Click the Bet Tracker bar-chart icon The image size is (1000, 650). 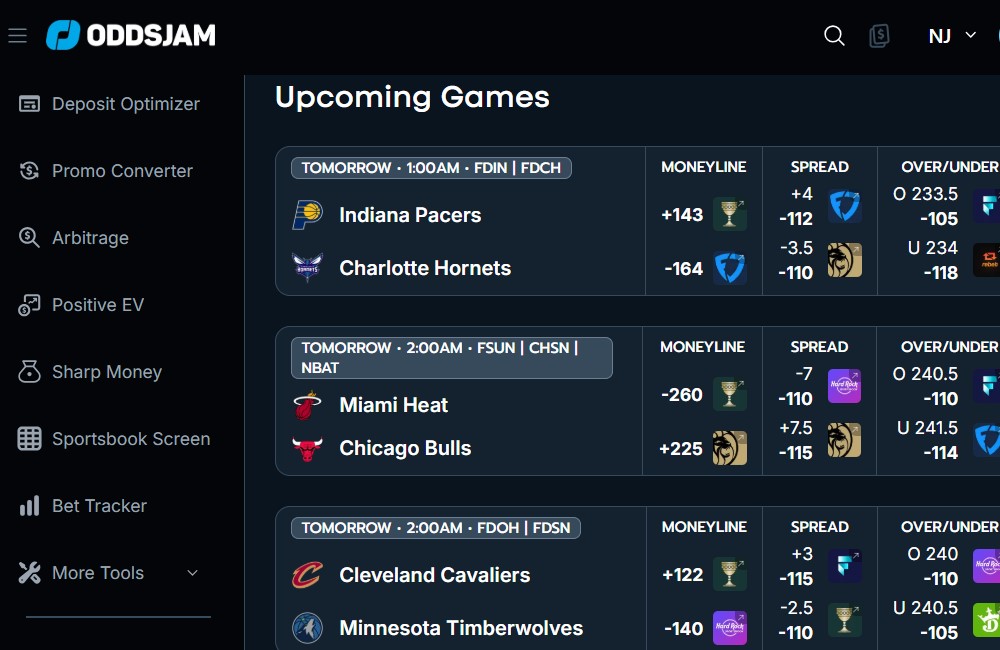coord(29,505)
